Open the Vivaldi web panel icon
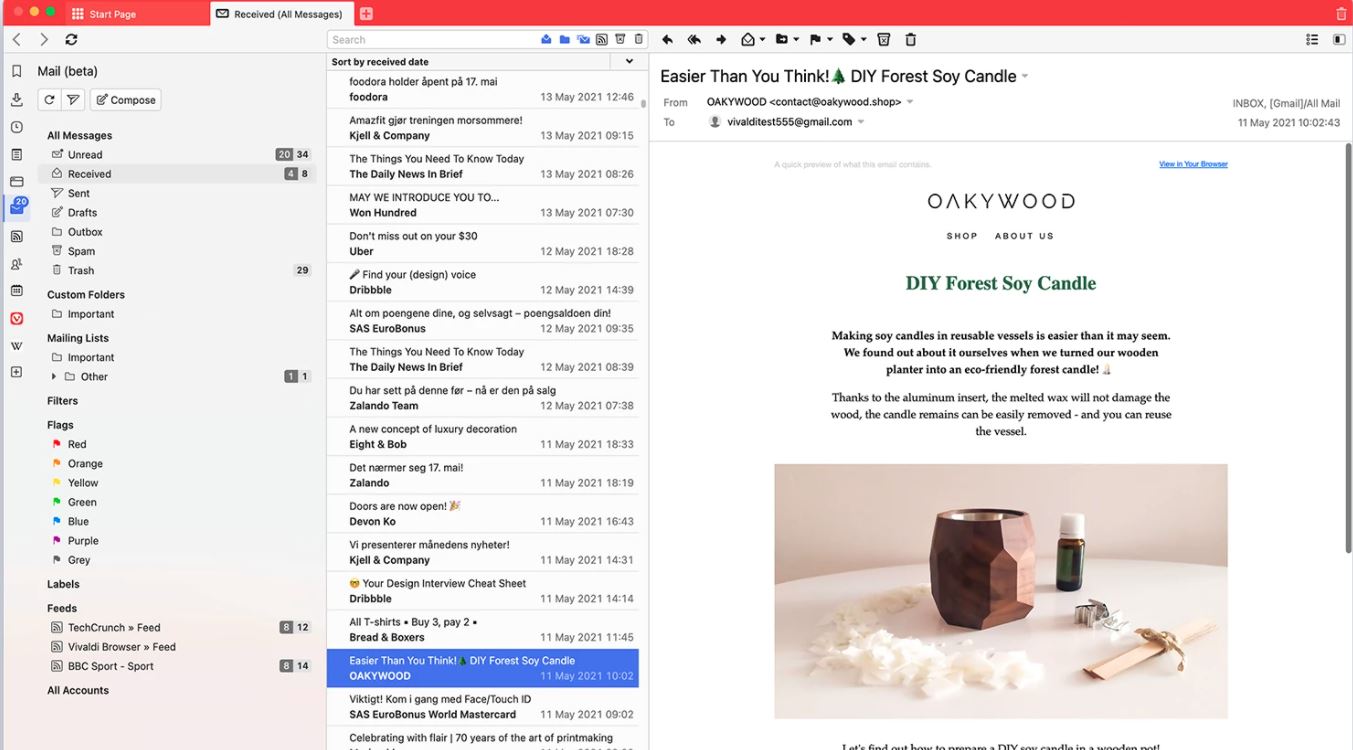The width and height of the screenshot is (1353, 750). [16, 318]
